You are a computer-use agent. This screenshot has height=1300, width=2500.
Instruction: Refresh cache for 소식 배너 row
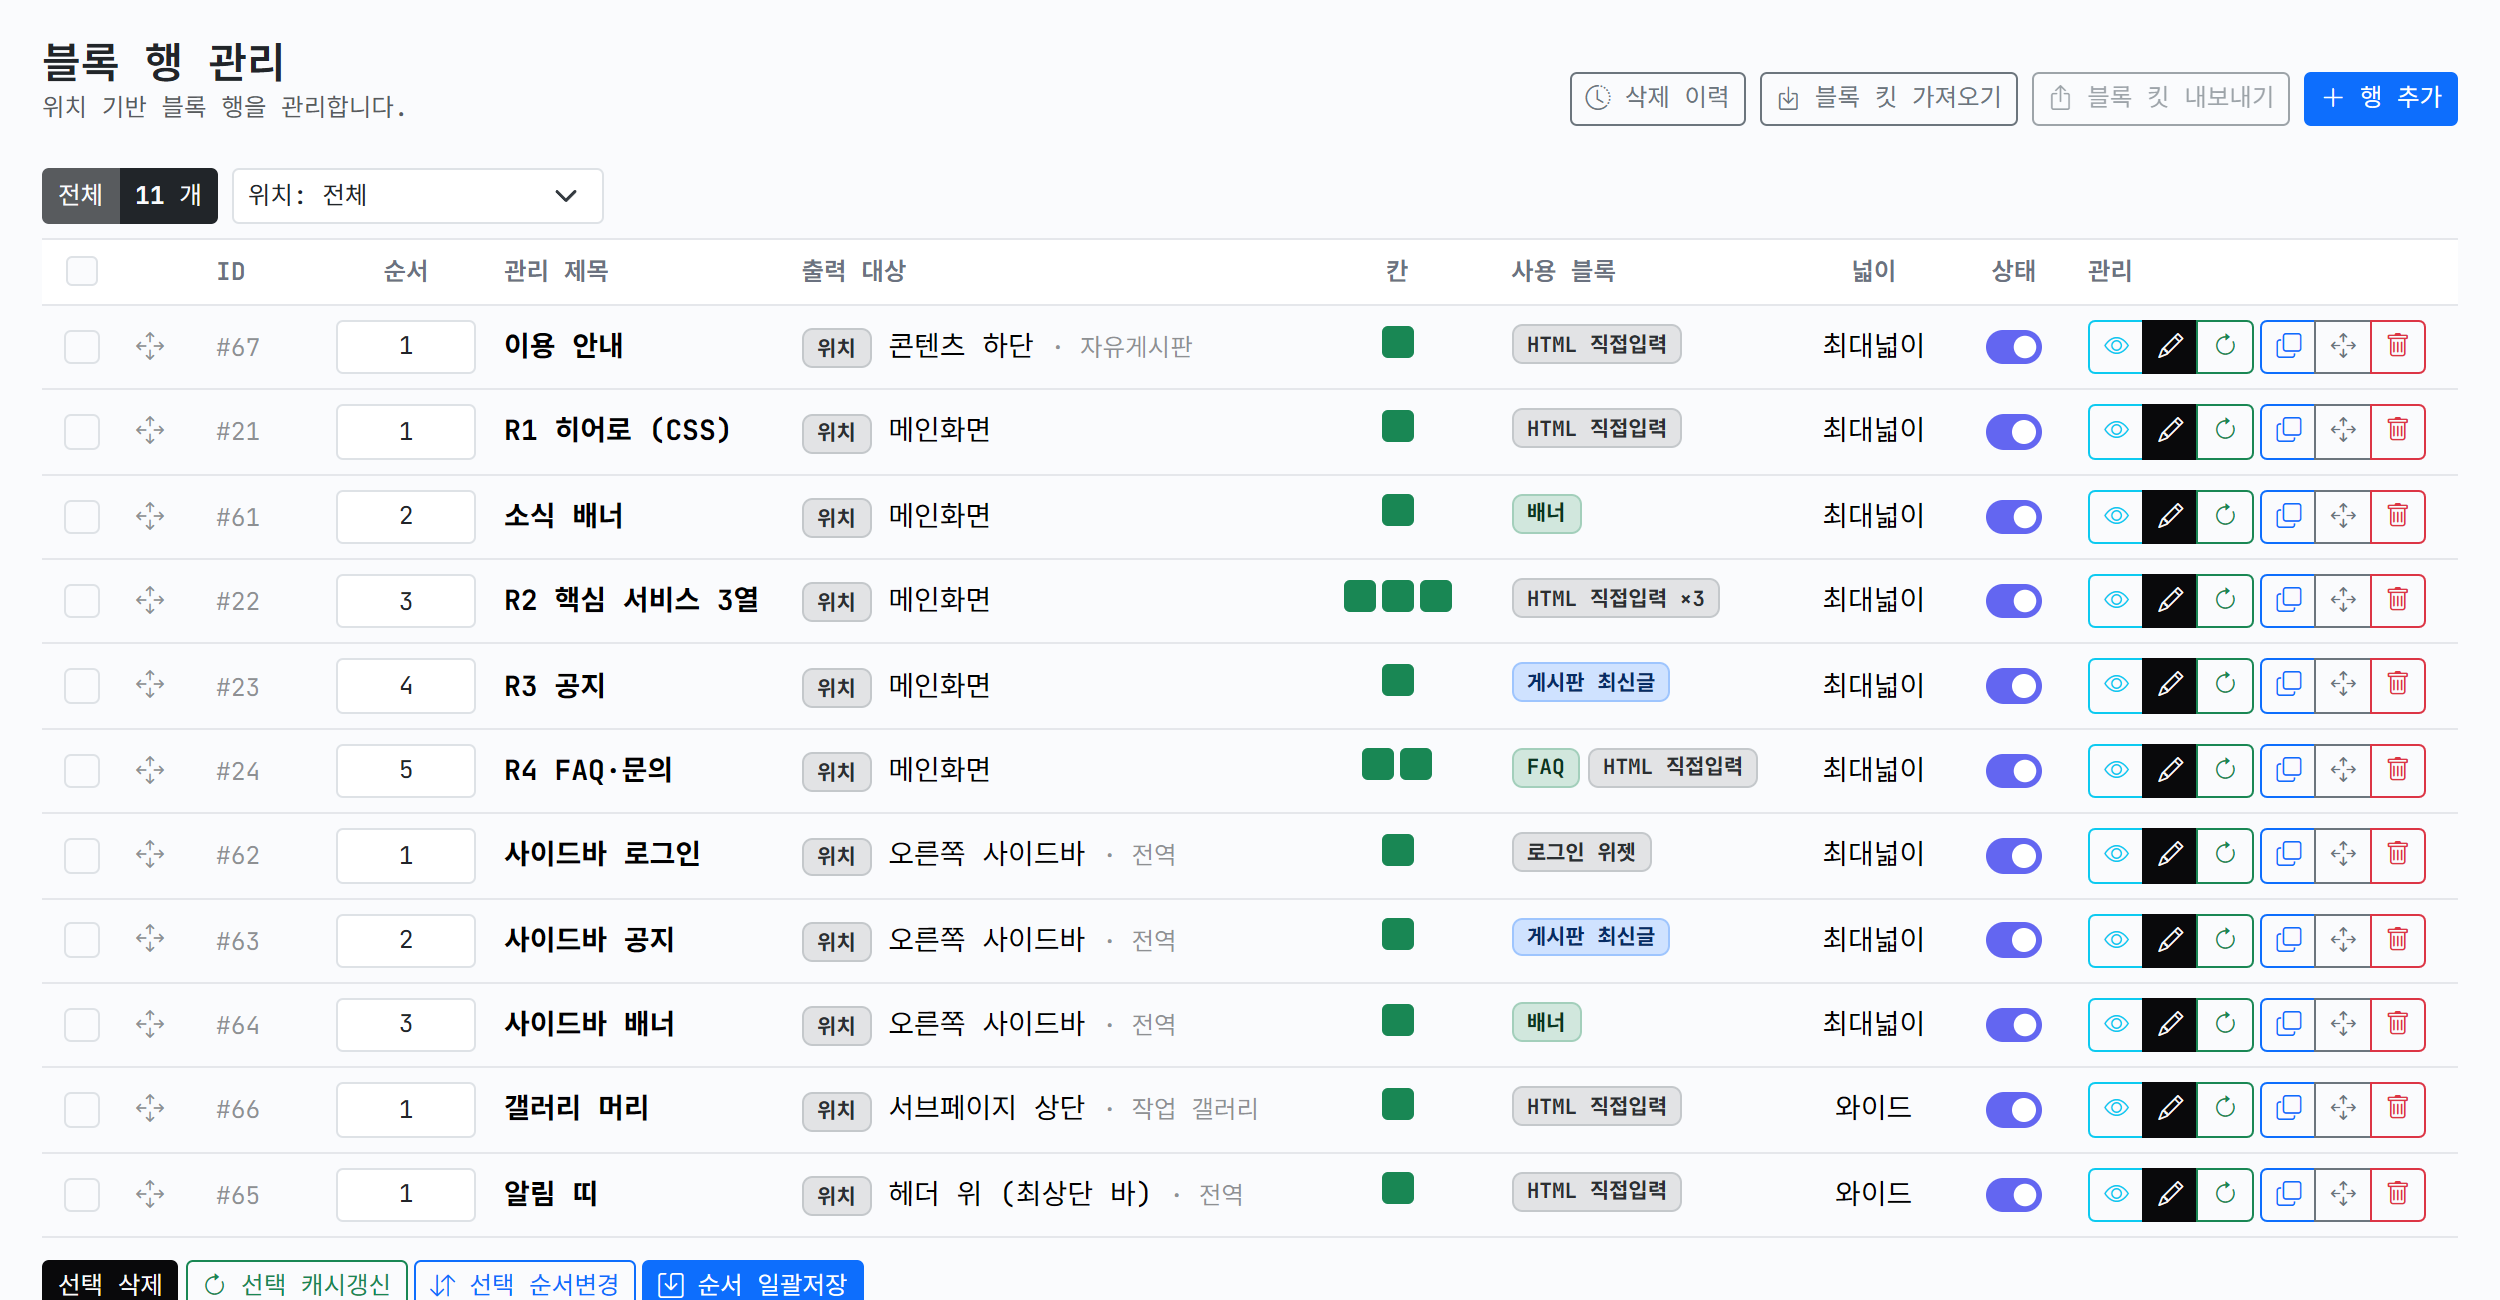2224,516
